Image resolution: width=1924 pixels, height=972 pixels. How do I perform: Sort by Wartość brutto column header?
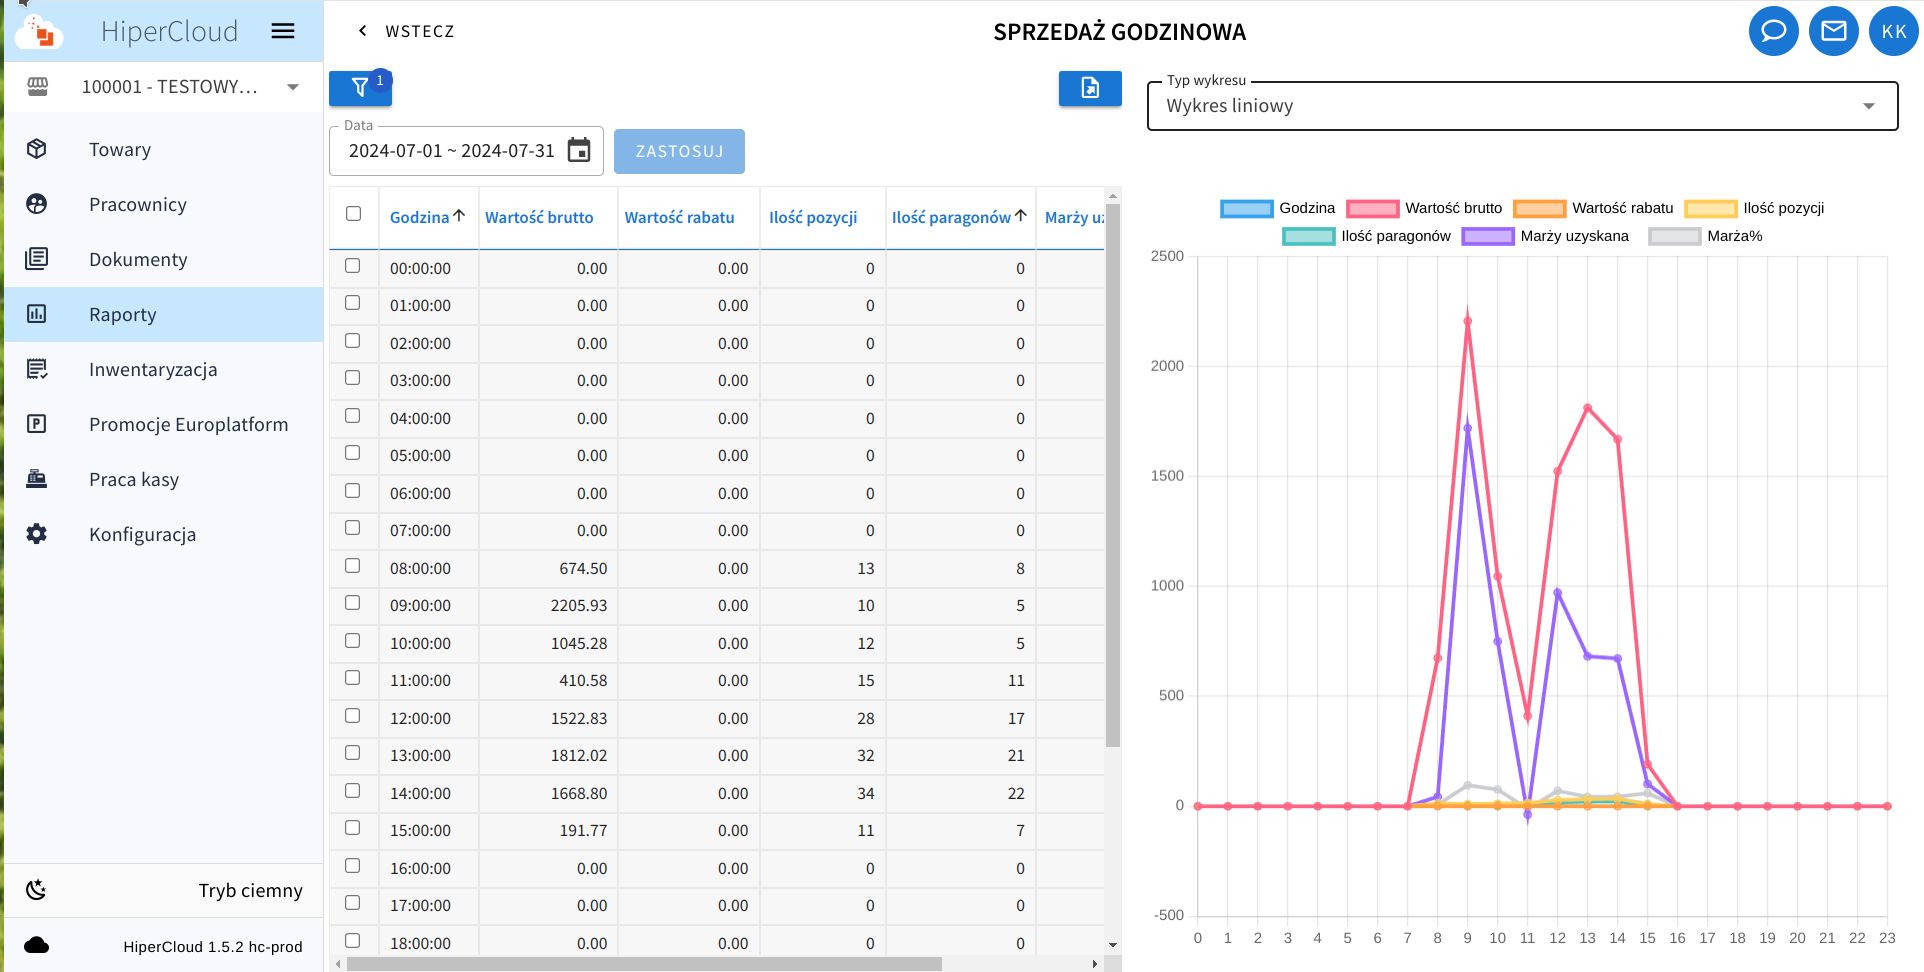(539, 217)
